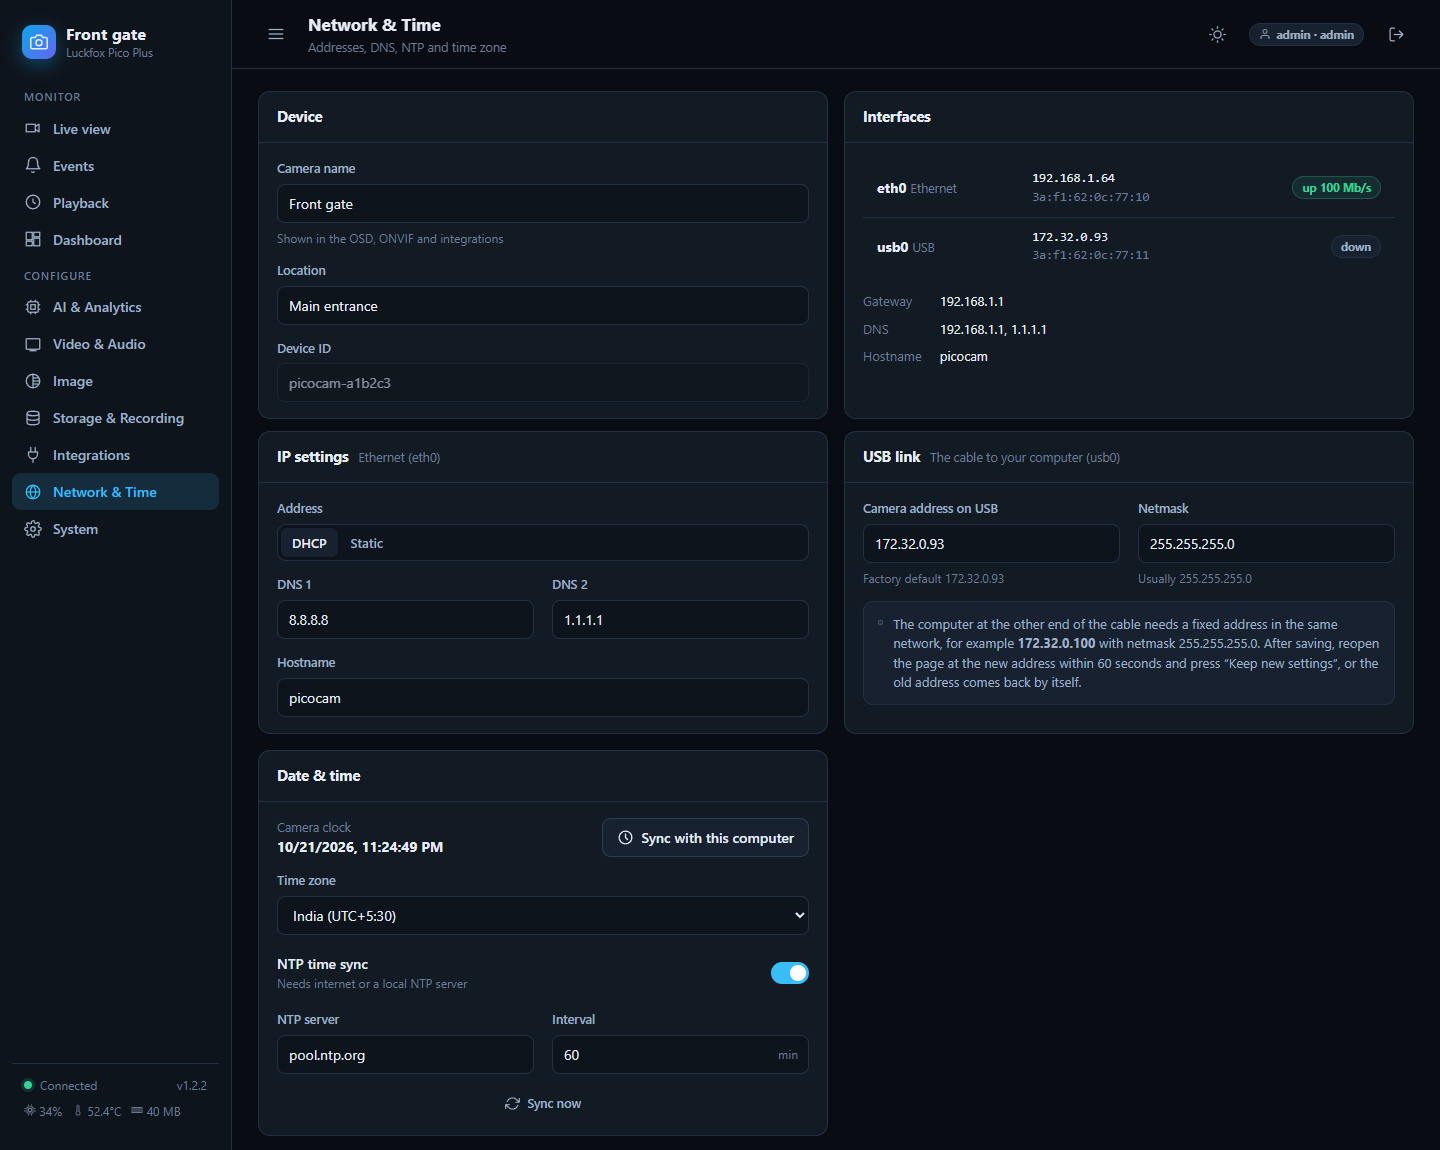Click the Sync now refresh icon
The height and width of the screenshot is (1150, 1440).
pyautogui.click(x=513, y=1104)
